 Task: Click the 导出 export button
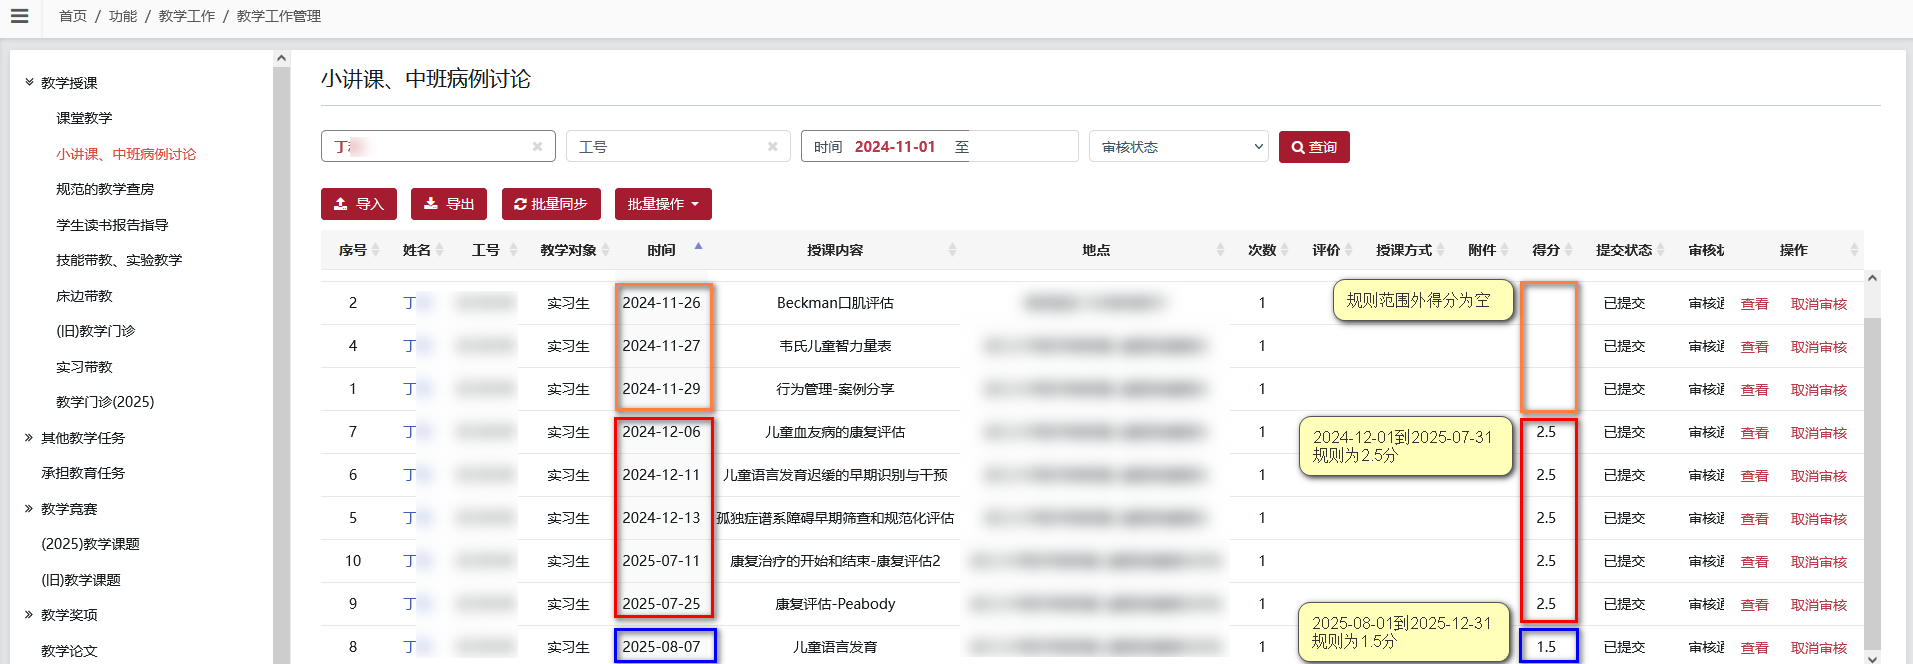[x=449, y=204]
